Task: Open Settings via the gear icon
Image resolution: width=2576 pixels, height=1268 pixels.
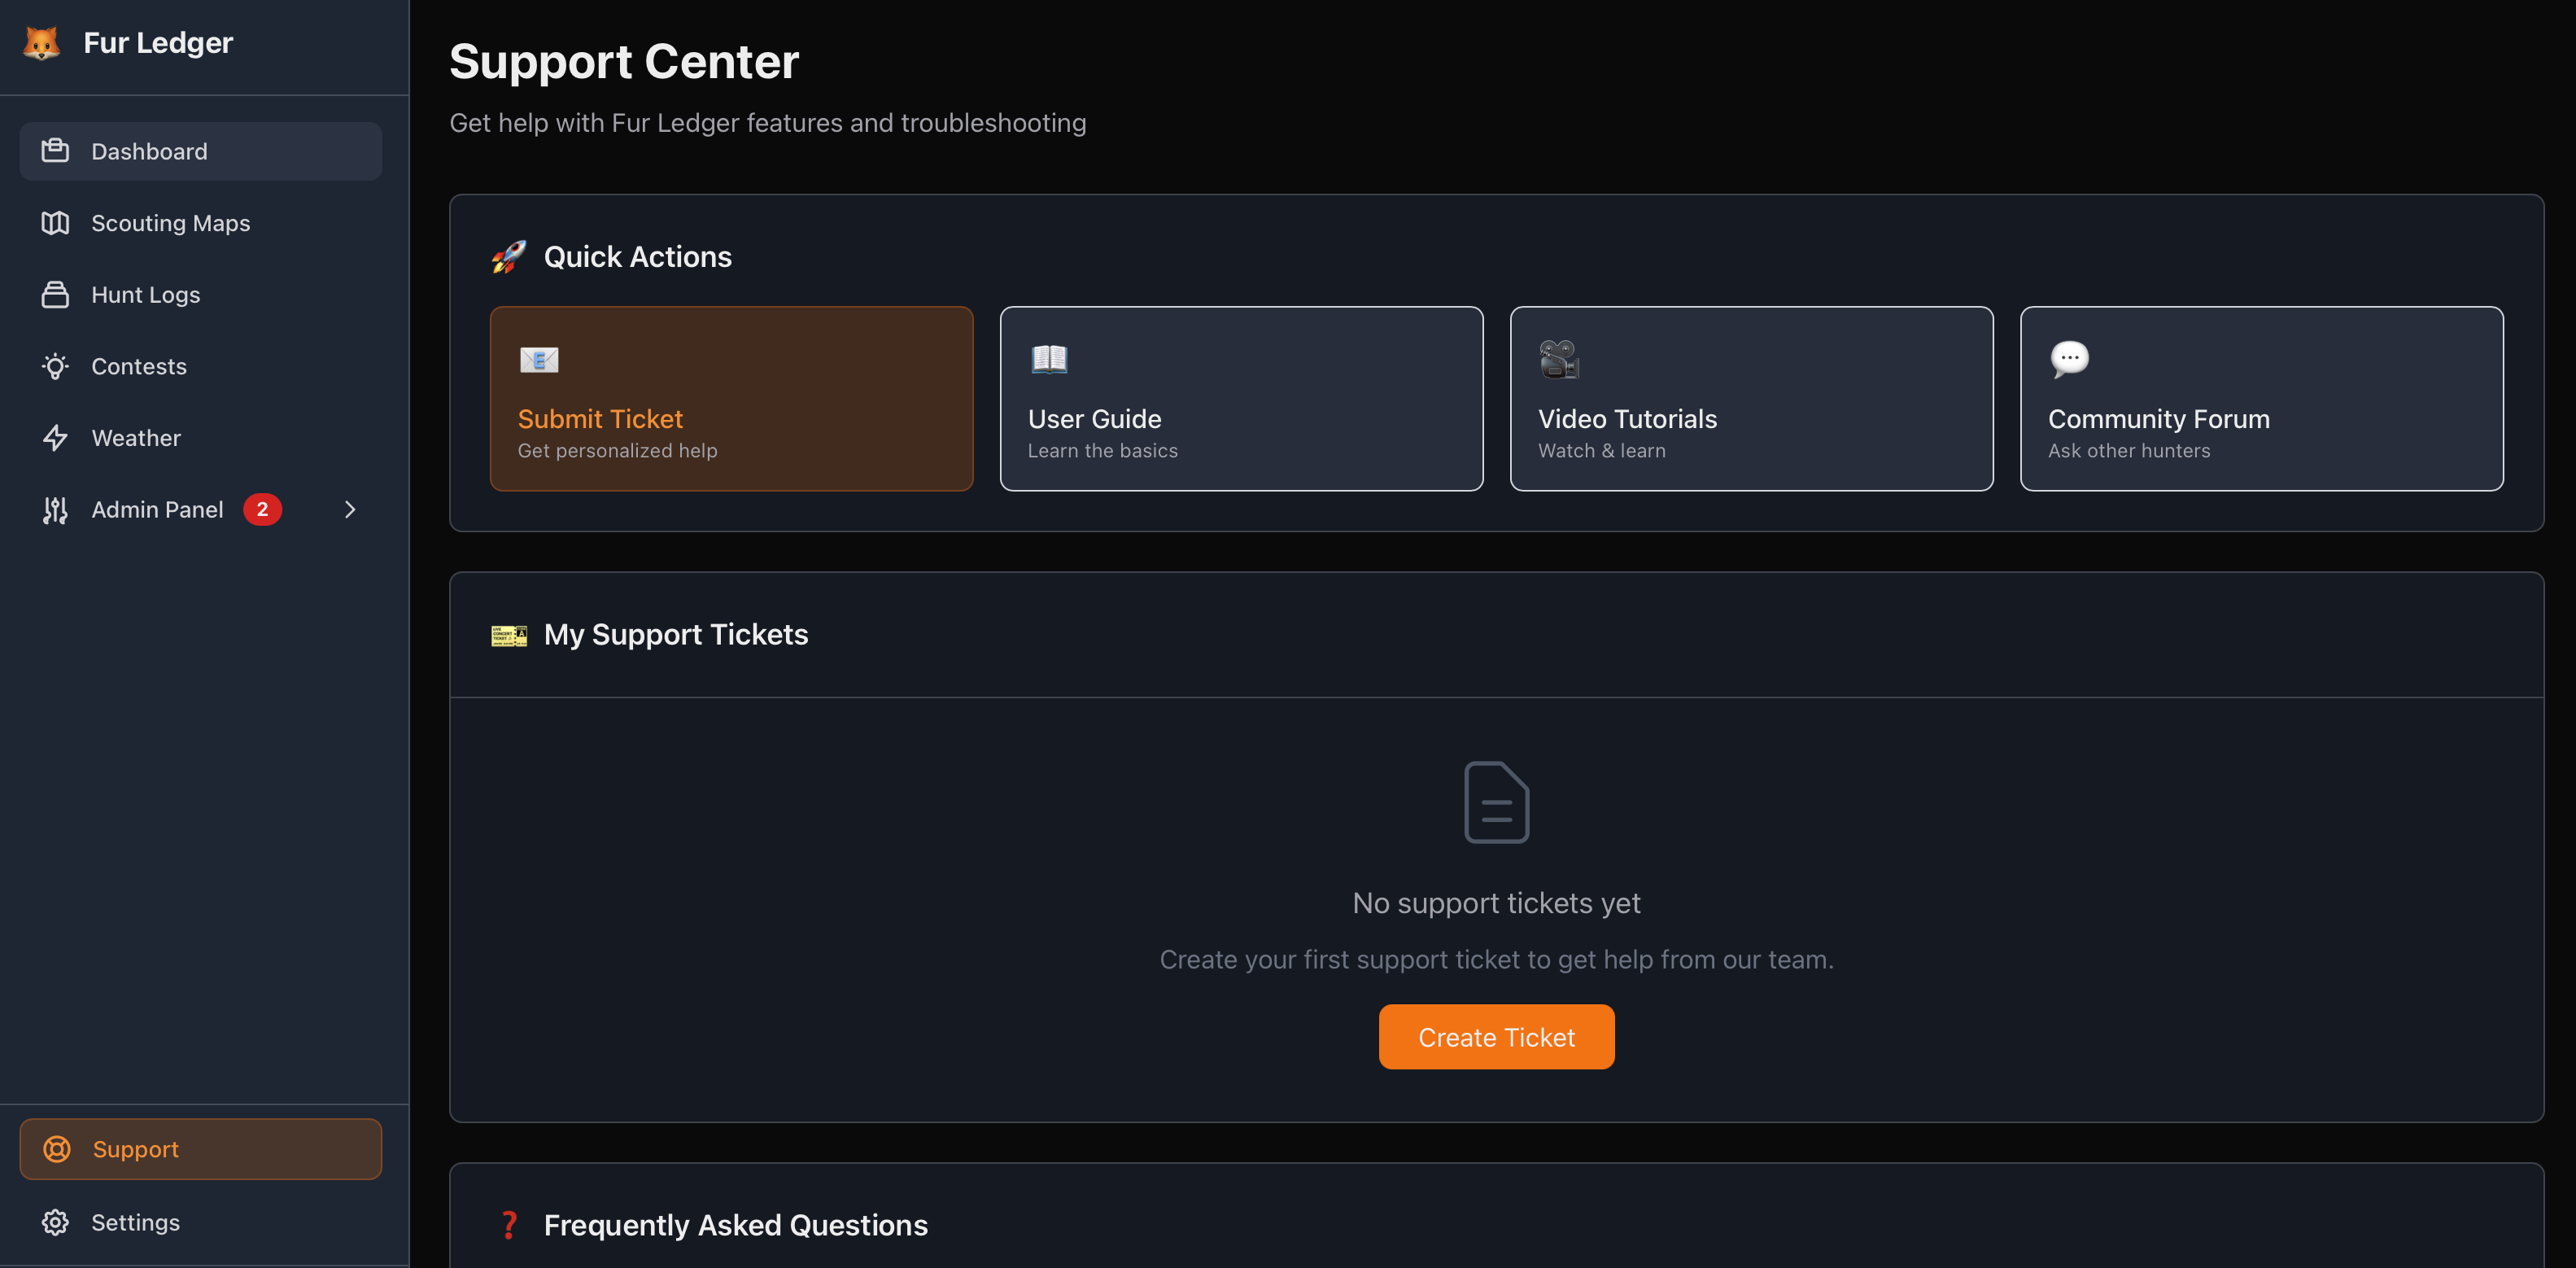Action: click(56, 1221)
